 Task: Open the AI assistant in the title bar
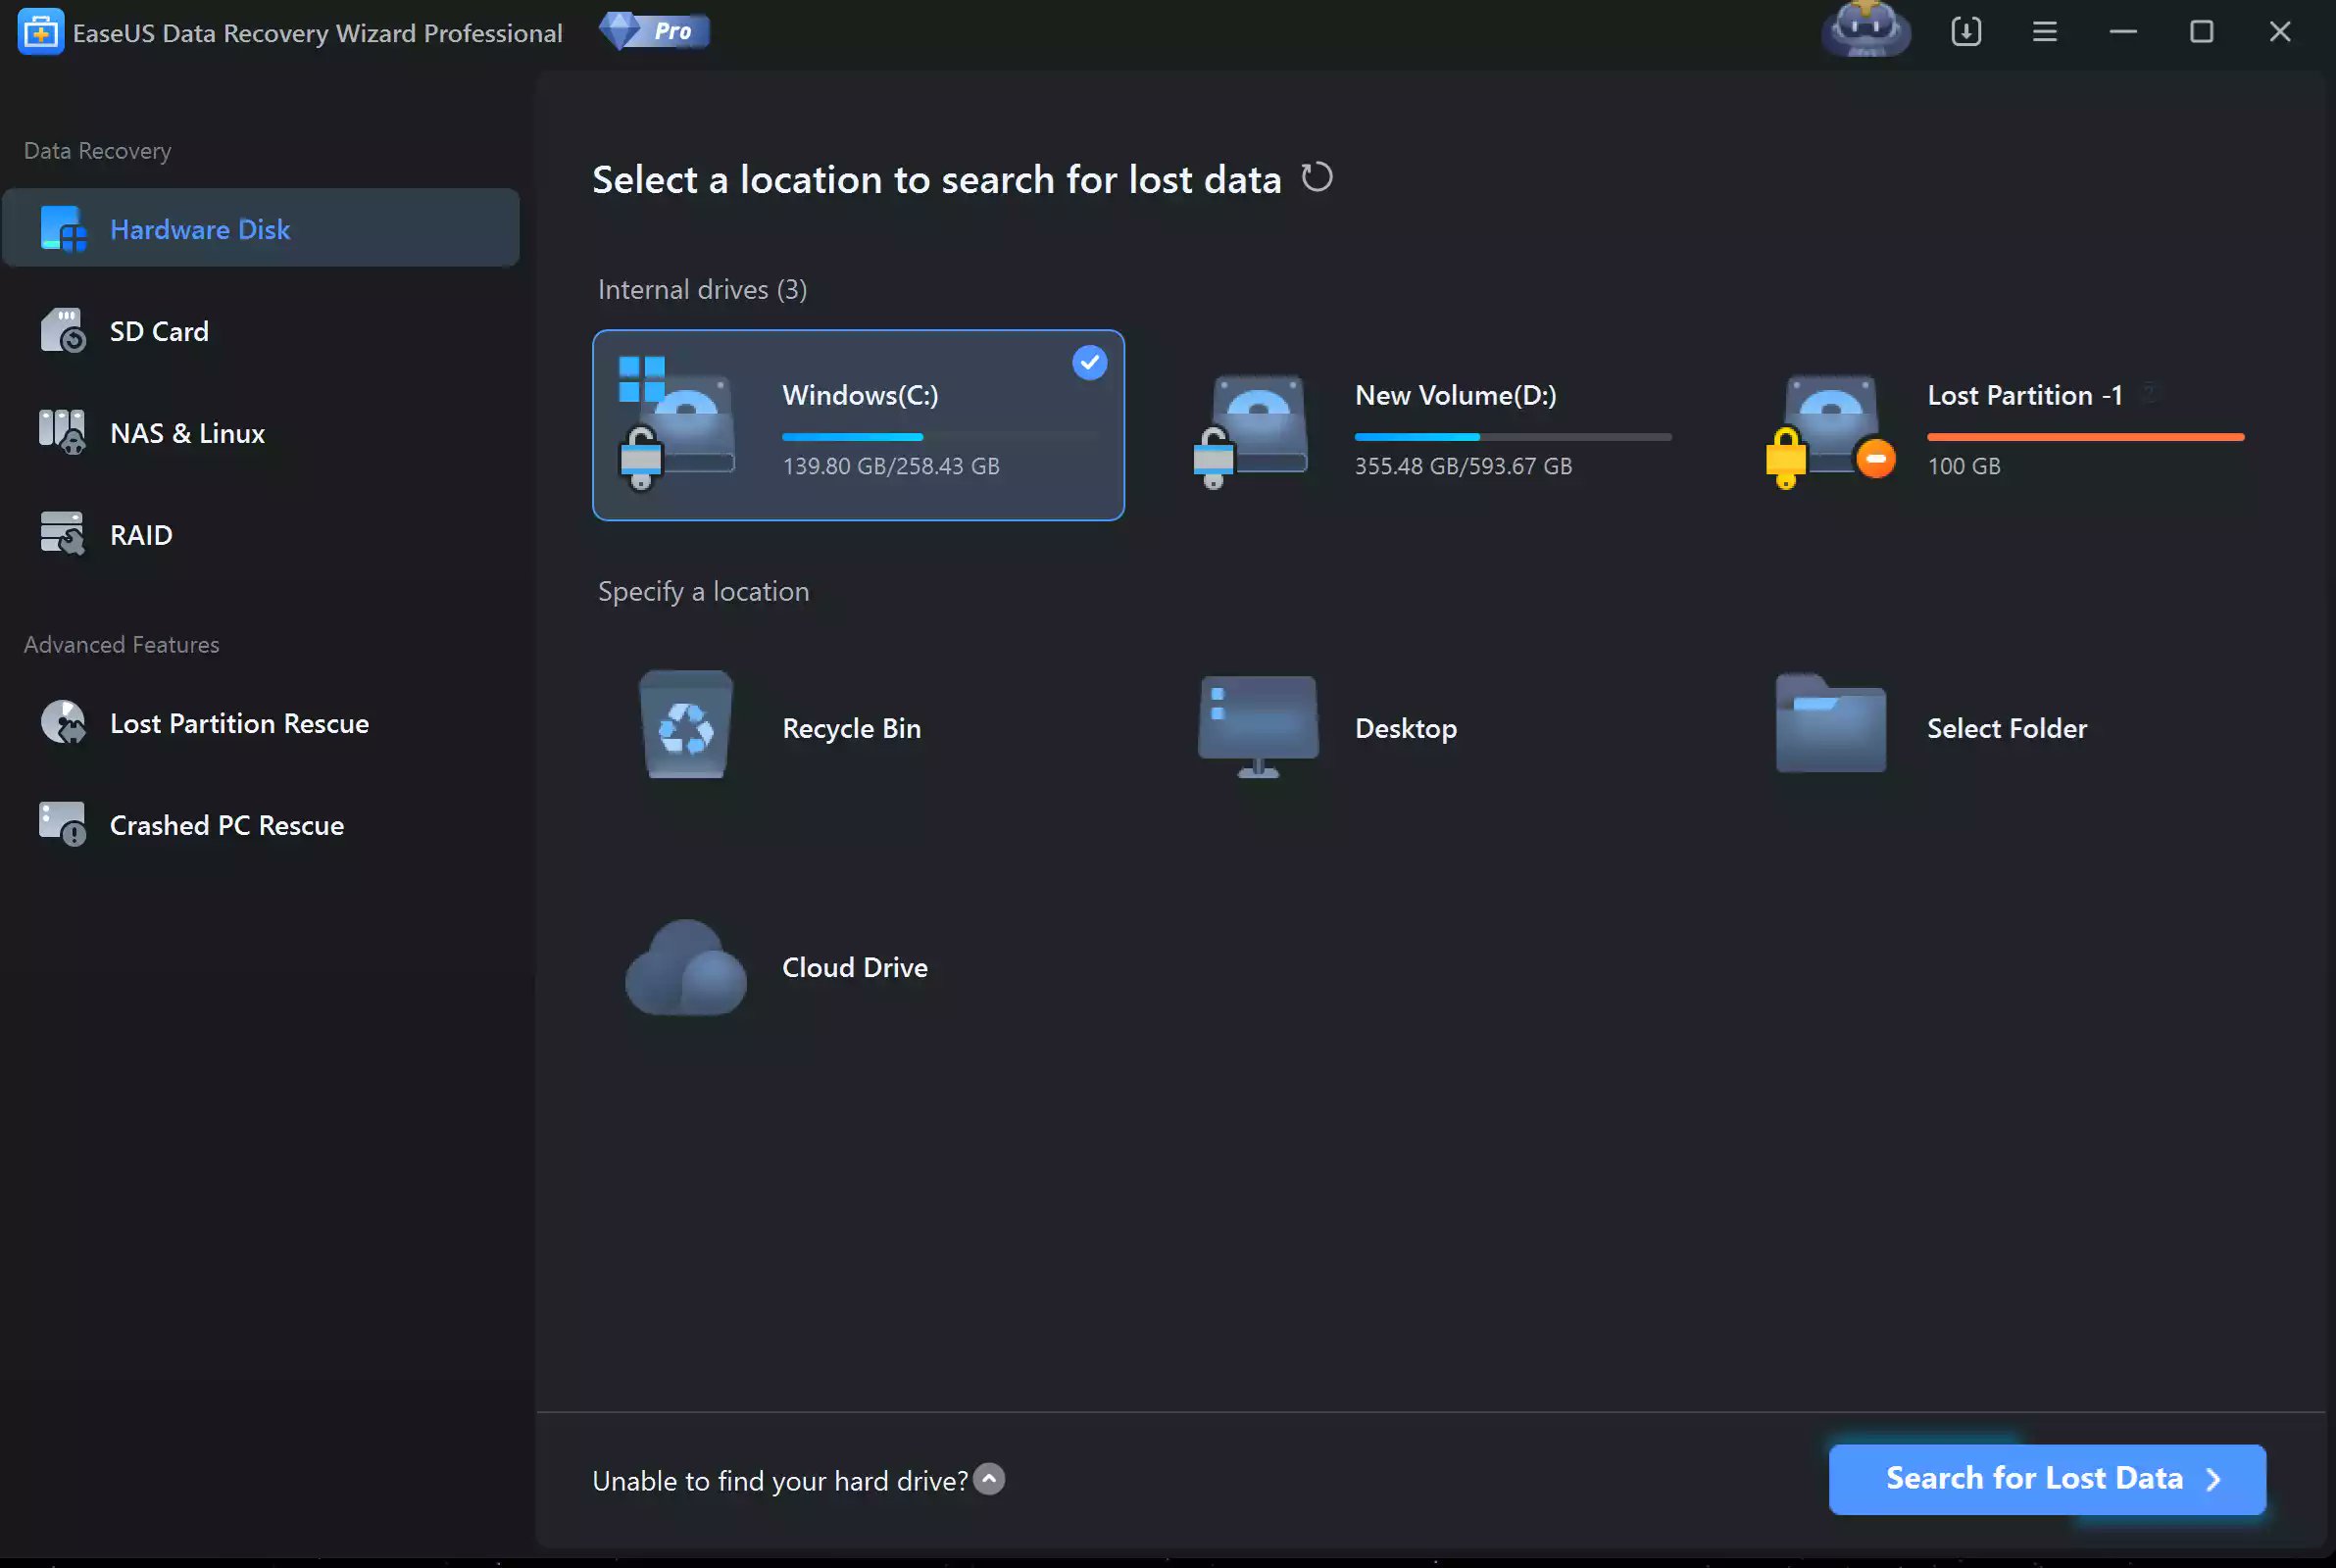[x=1864, y=31]
